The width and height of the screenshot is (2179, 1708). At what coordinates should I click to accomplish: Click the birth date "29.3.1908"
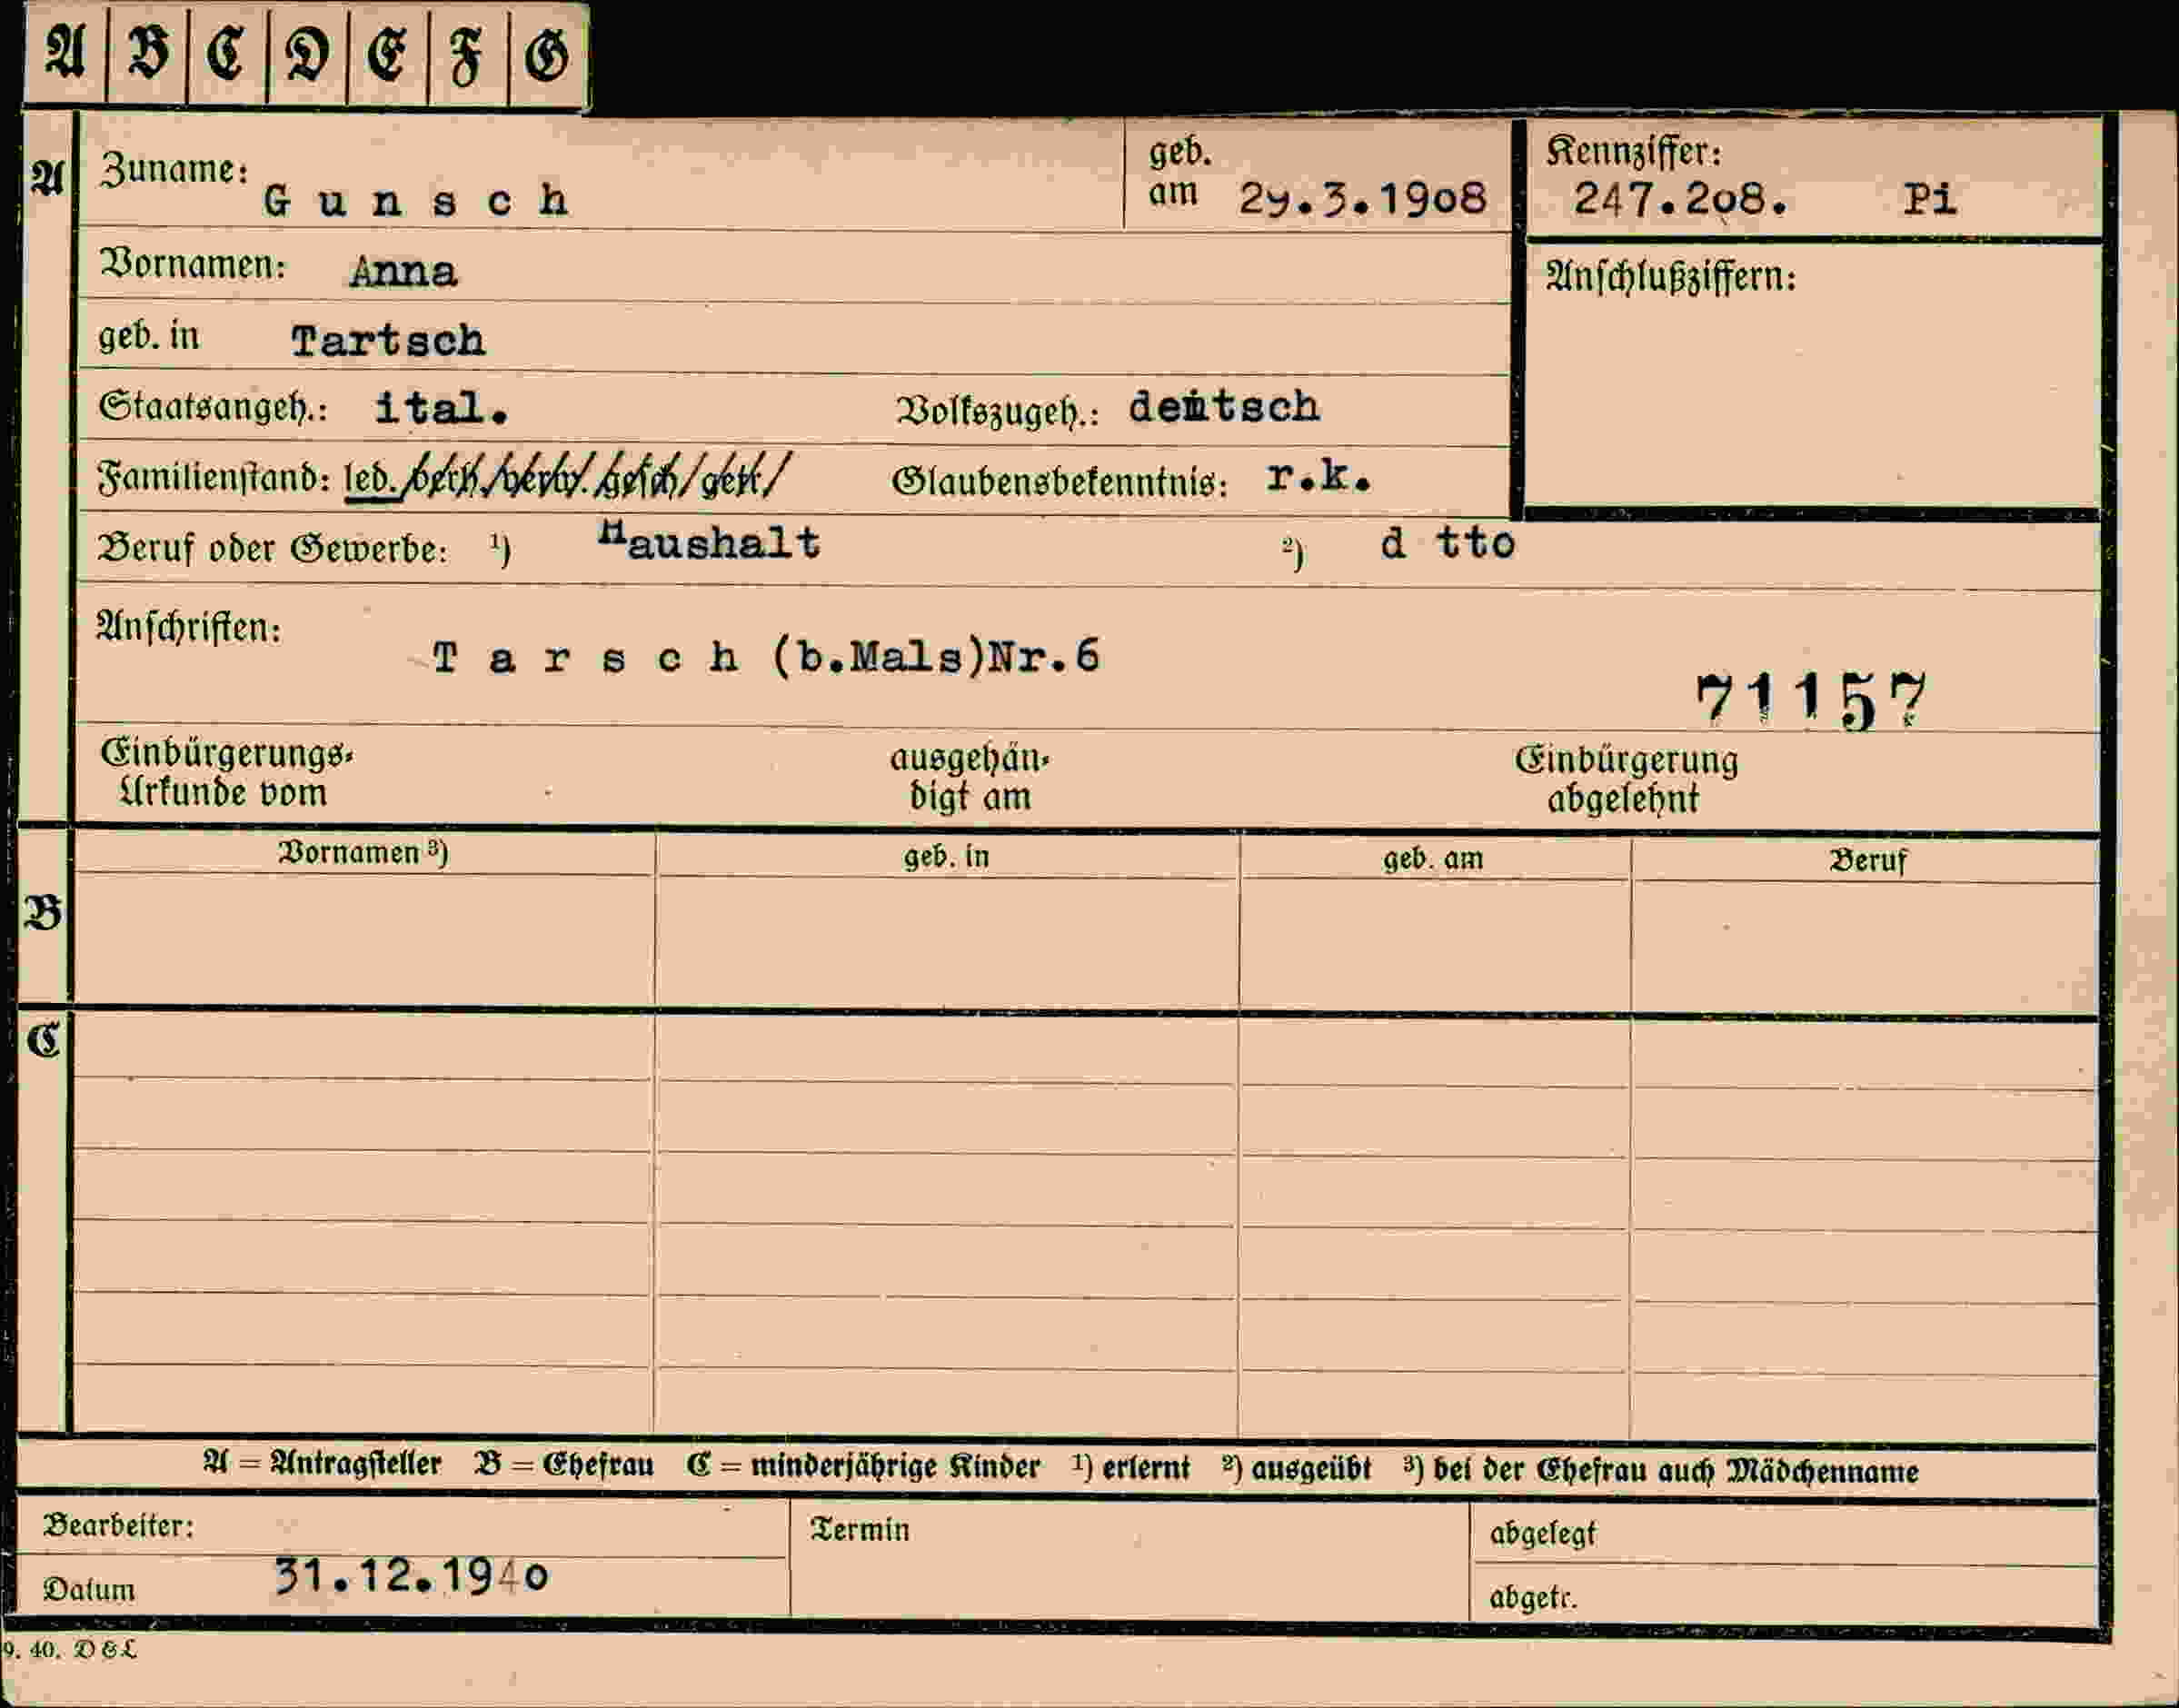1362,199
